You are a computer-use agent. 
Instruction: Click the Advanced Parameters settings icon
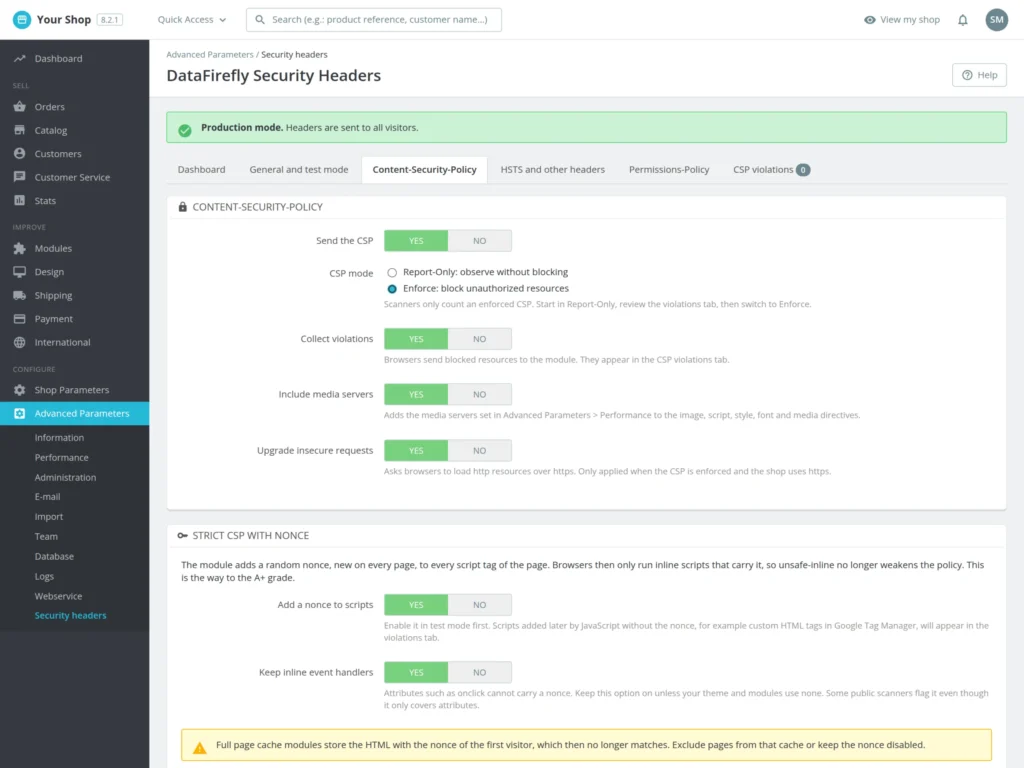[20, 413]
